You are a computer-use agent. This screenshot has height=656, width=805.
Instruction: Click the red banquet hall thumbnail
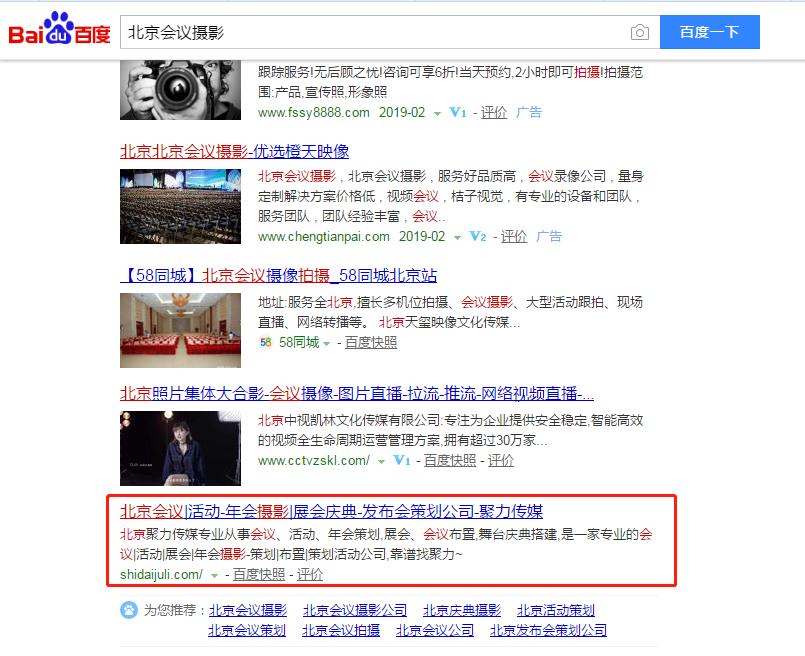[180, 330]
